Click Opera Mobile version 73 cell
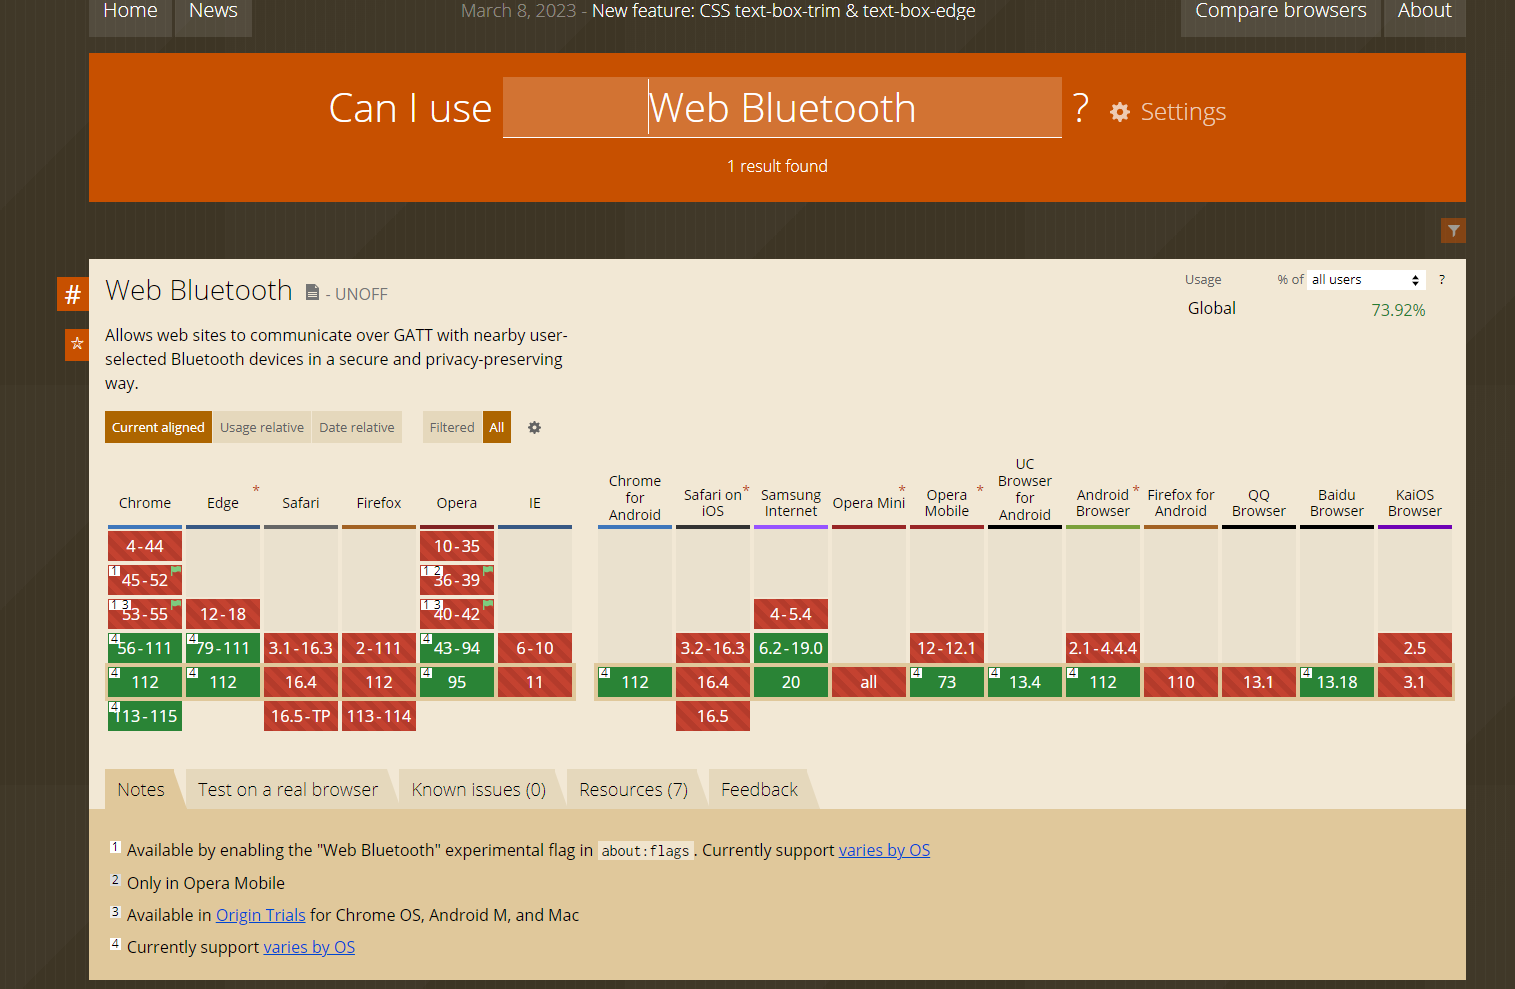The width and height of the screenshot is (1515, 989). (947, 682)
